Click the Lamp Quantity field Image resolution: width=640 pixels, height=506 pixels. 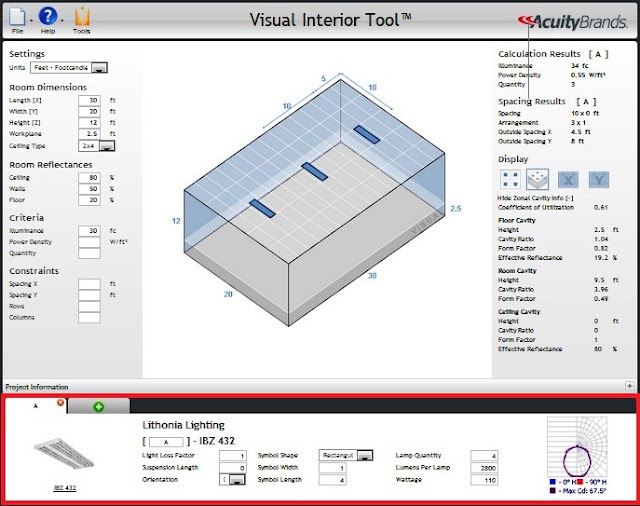pyautogui.click(x=484, y=455)
